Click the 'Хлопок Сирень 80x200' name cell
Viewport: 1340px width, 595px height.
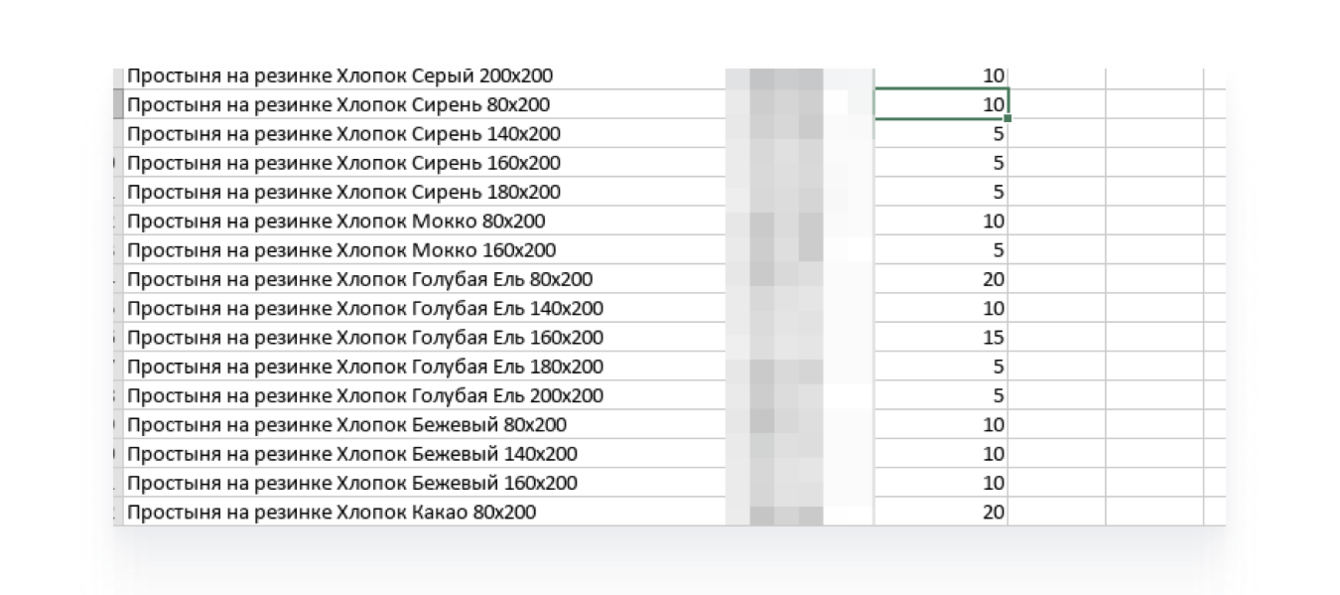coord(338,105)
